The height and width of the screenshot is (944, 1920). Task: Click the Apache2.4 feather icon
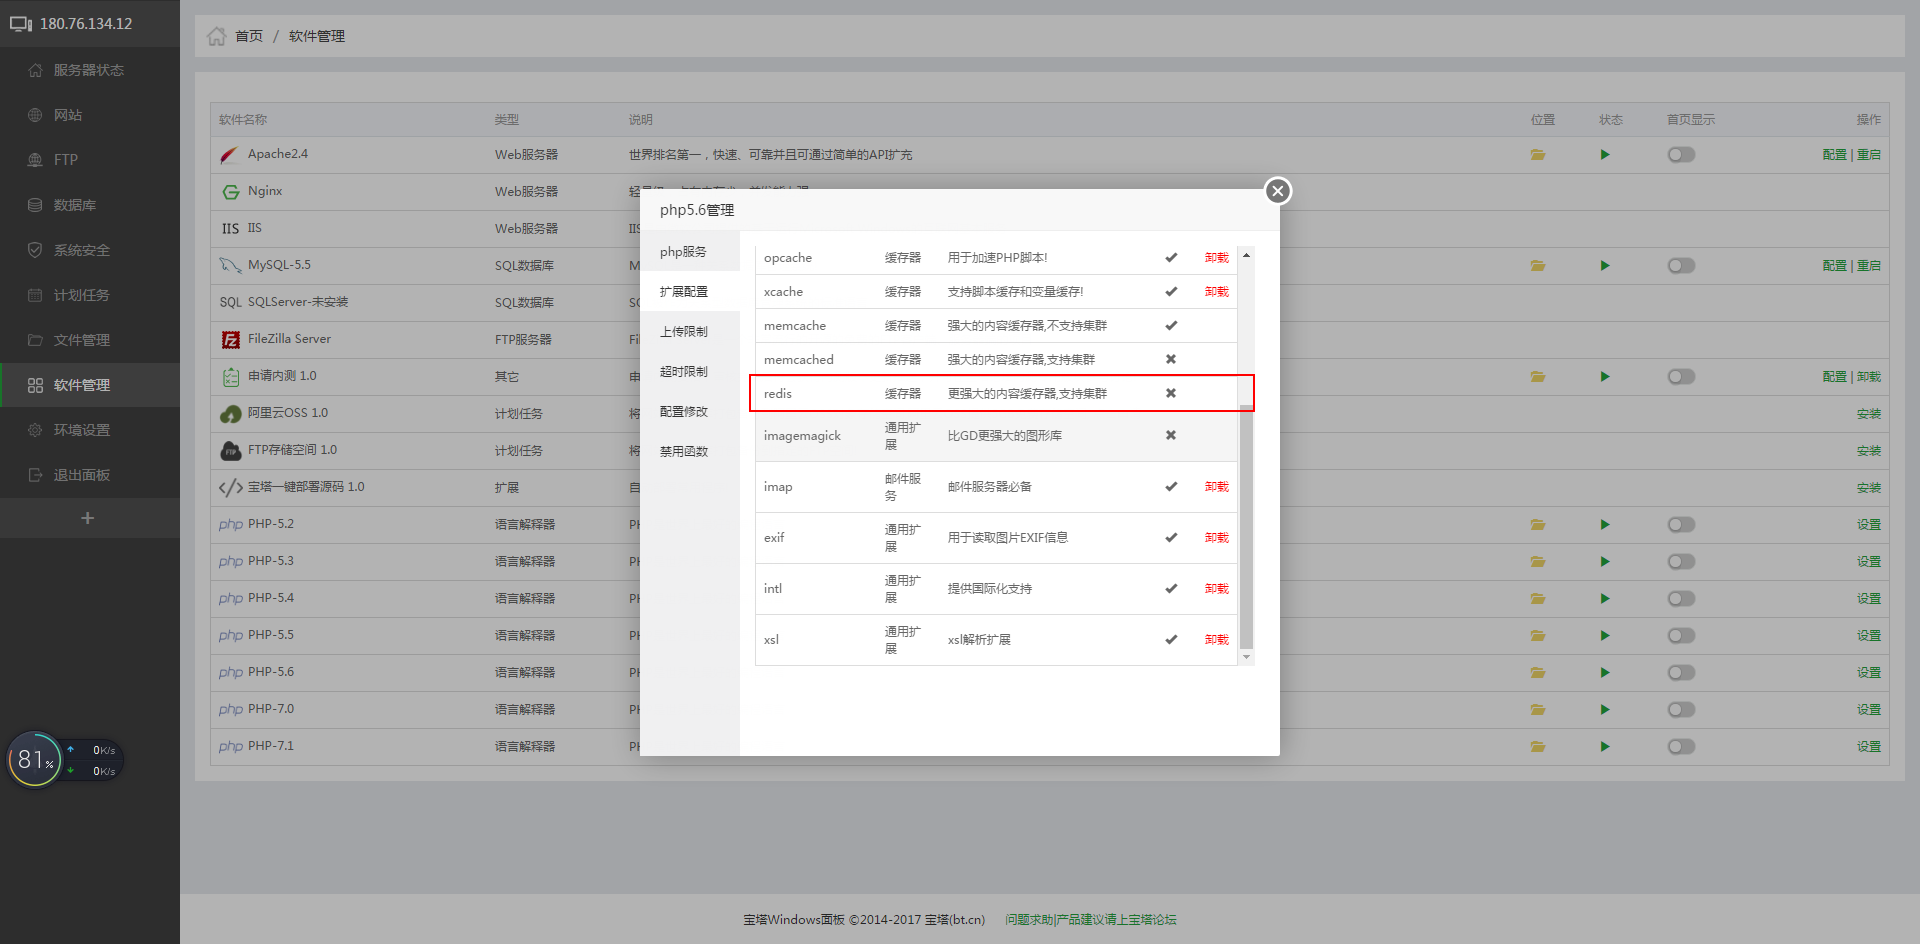point(230,155)
